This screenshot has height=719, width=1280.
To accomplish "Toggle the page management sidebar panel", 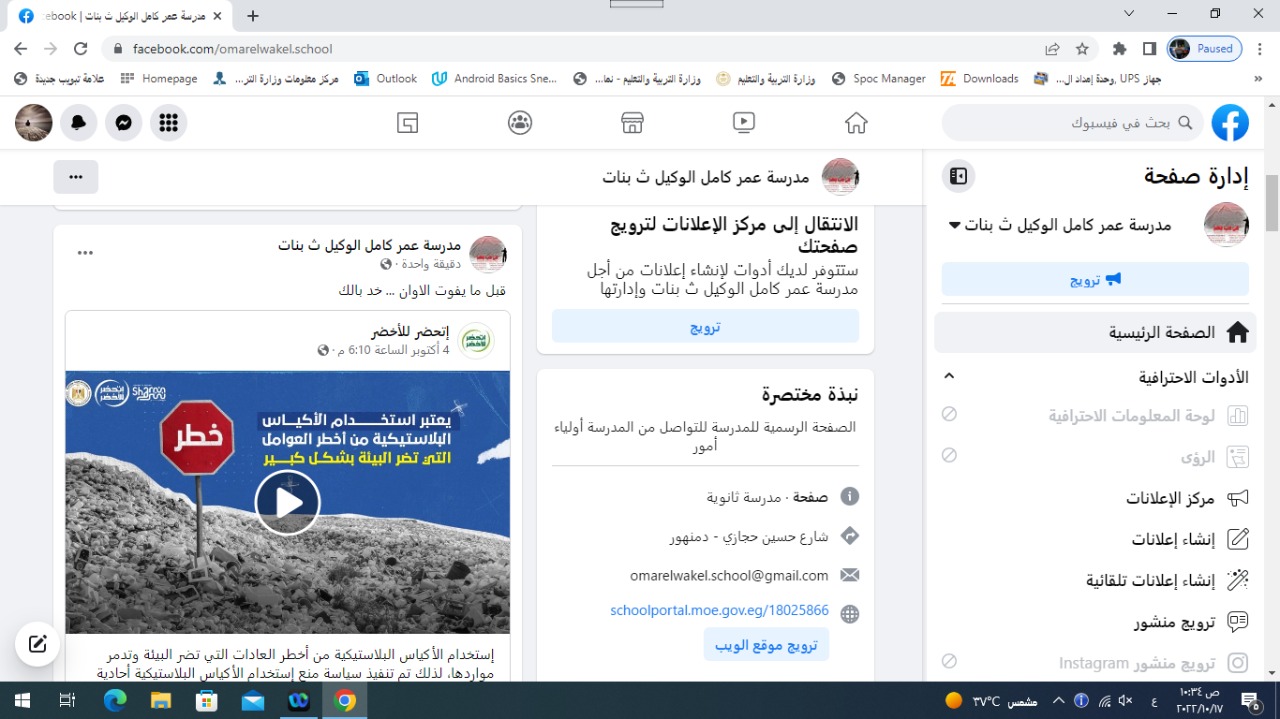I will (x=958, y=177).
